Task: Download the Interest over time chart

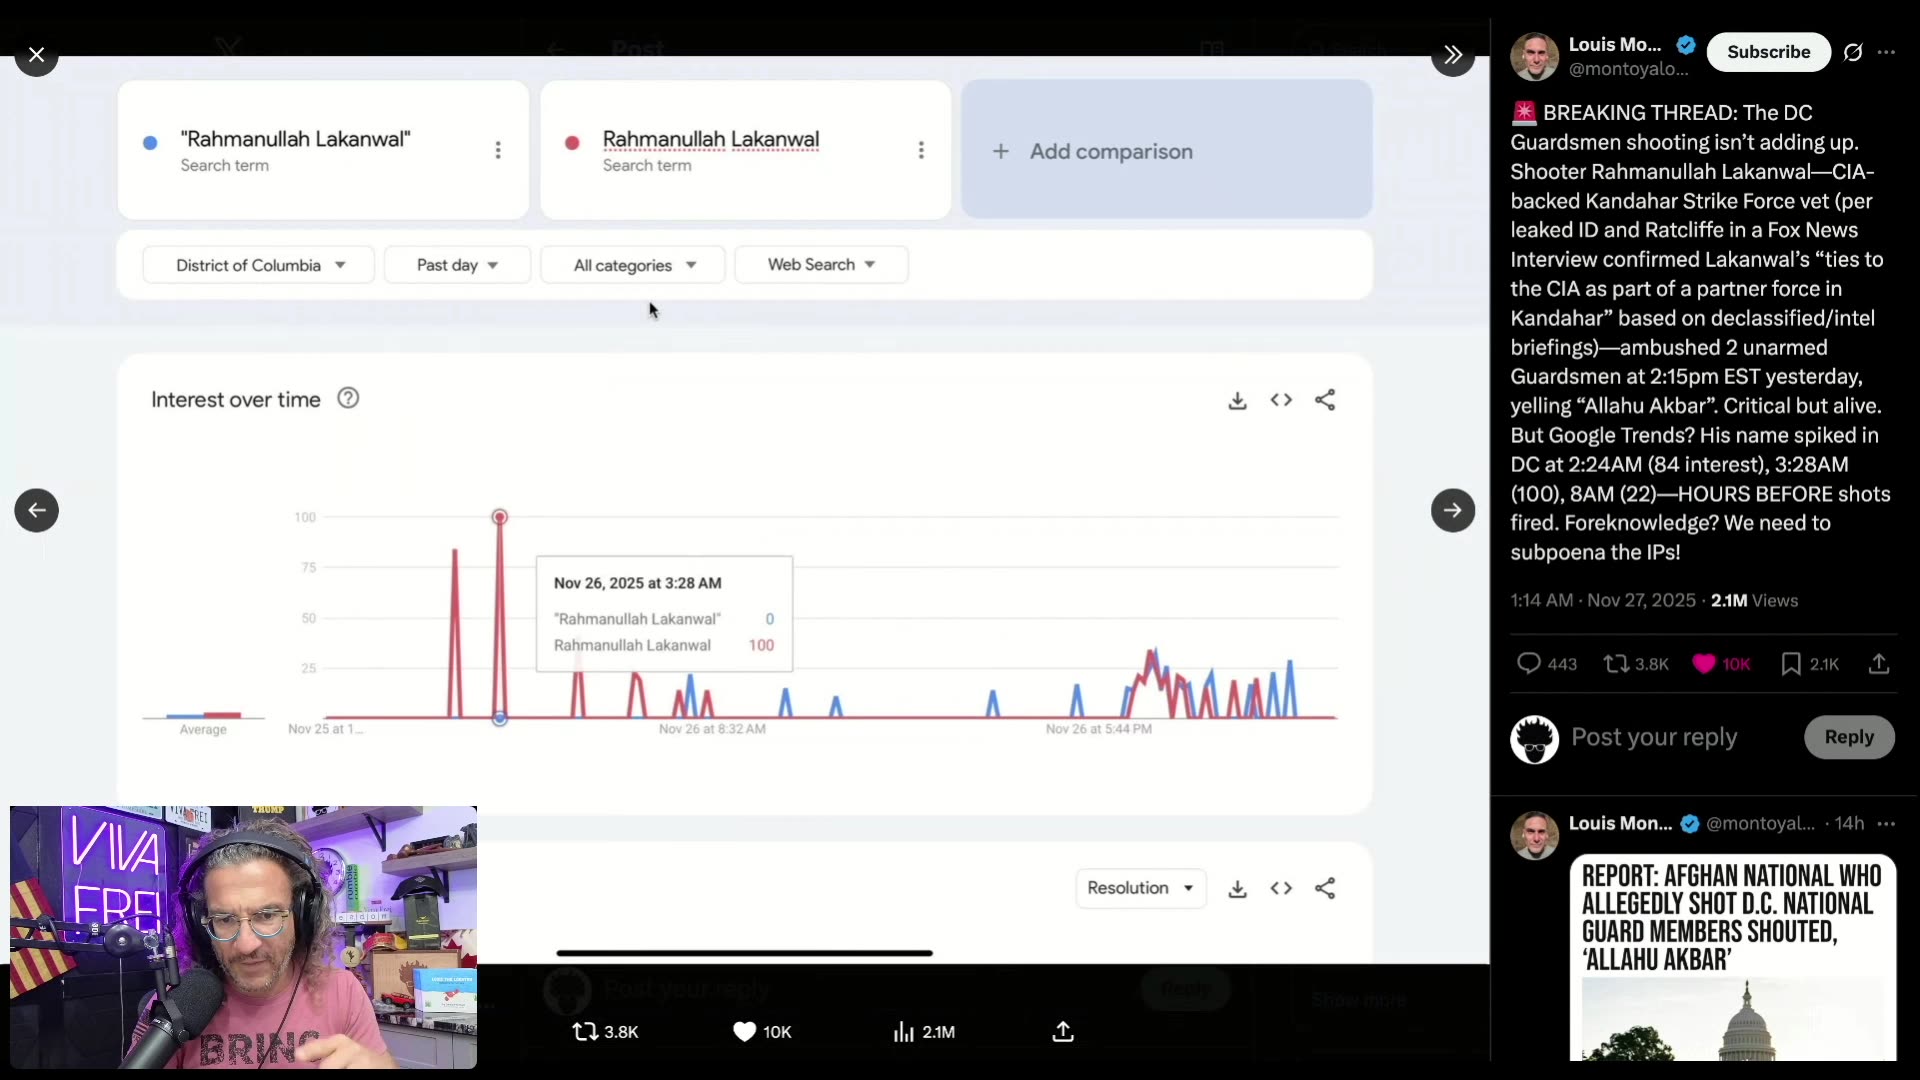Action: coord(1237,400)
